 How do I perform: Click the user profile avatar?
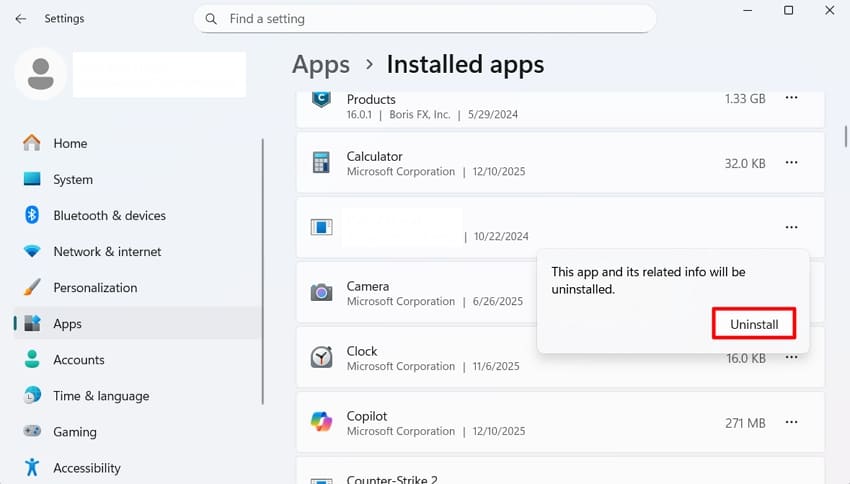click(x=41, y=74)
